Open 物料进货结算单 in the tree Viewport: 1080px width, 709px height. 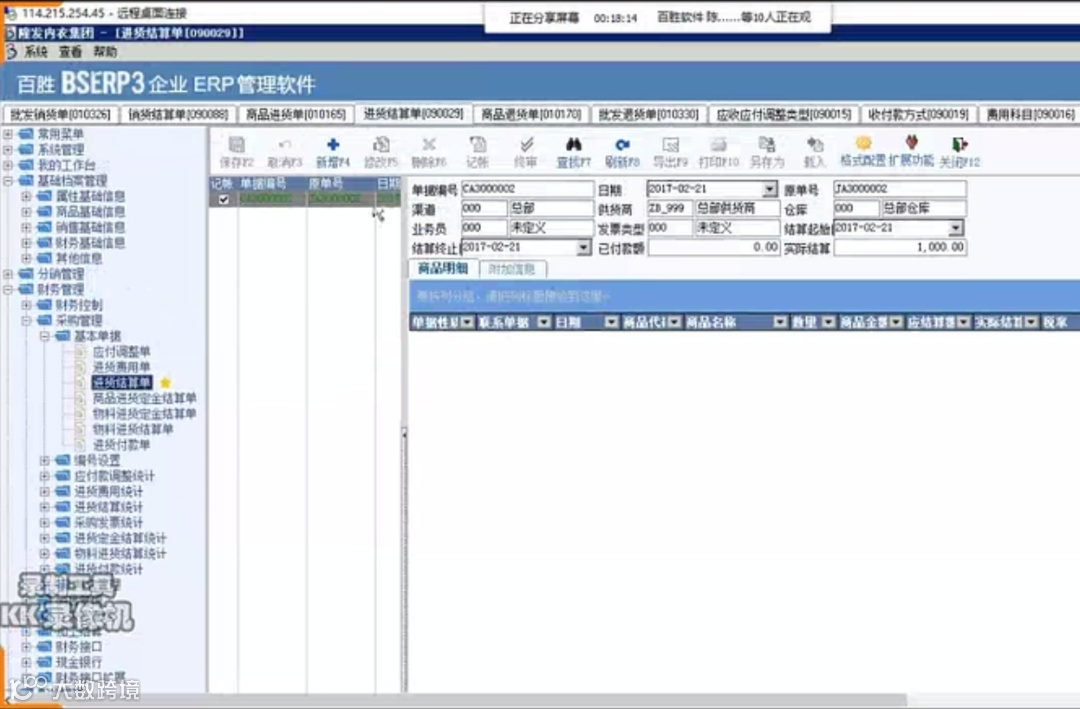click(133, 429)
